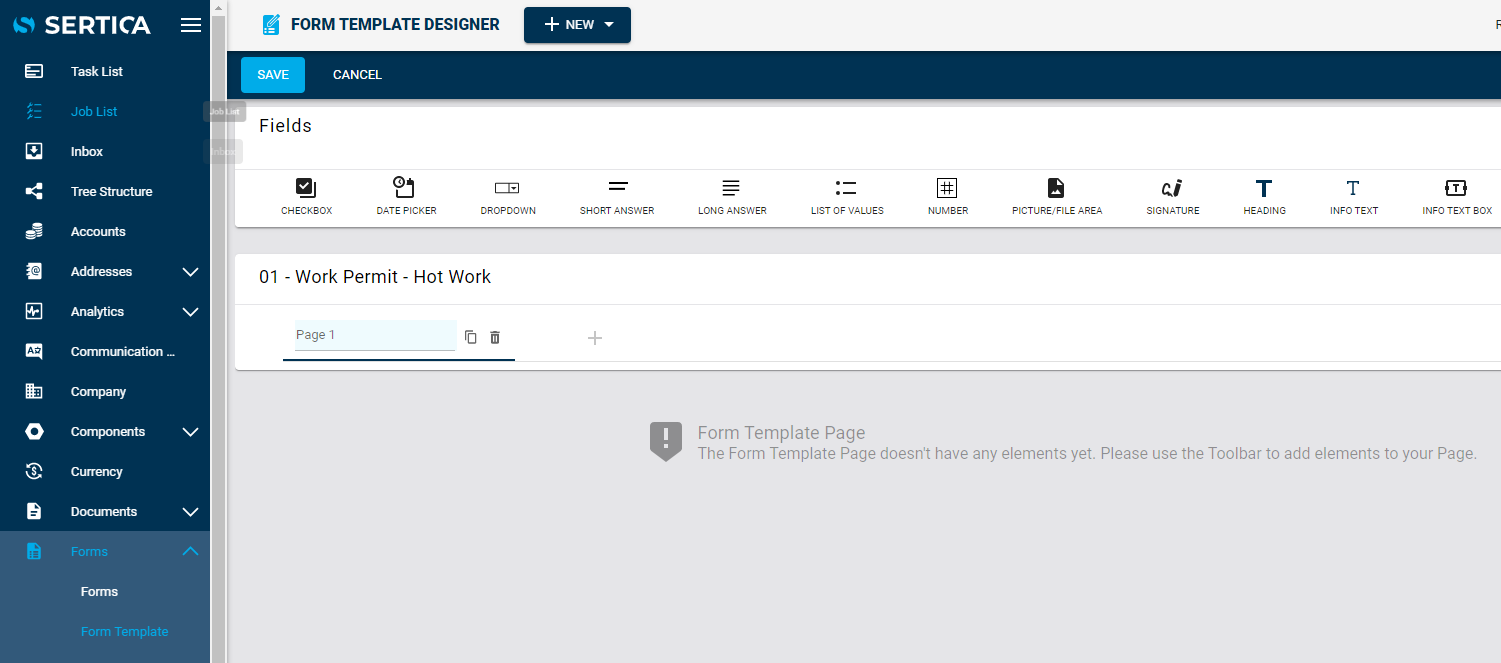Expand the Addresses section
Viewport: 1501px width, 663px height.
point(191,271)
